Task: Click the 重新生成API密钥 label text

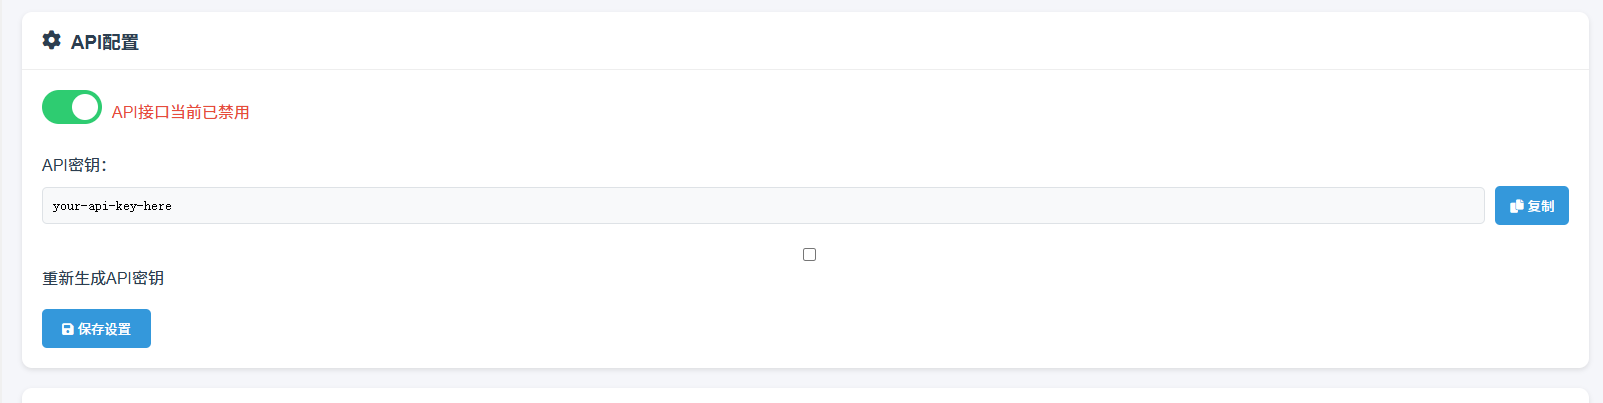Action: point(103,278)
